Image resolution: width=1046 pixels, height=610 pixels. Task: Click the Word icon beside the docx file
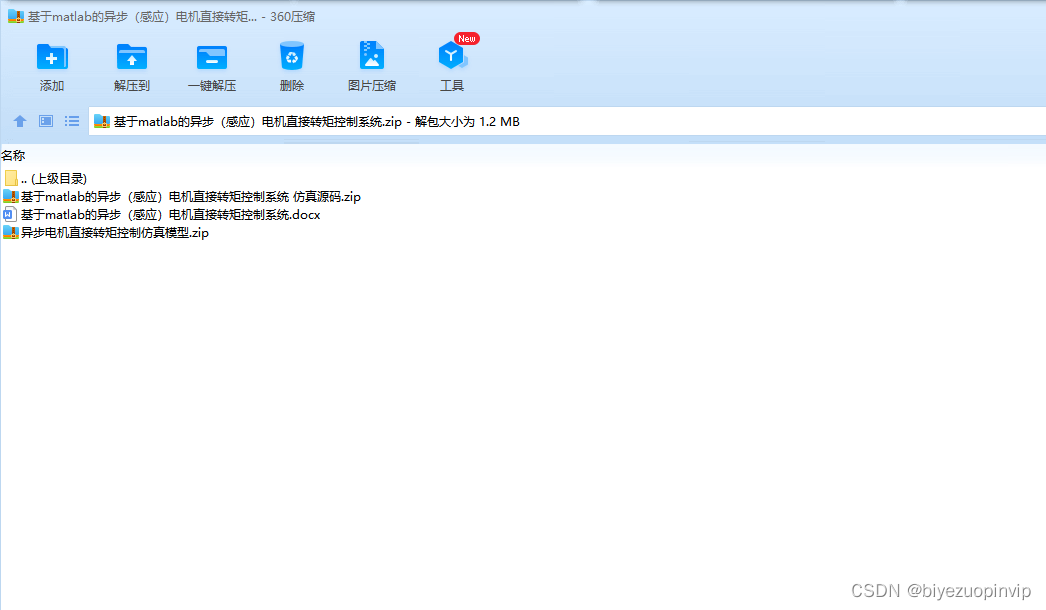(11, 214)
